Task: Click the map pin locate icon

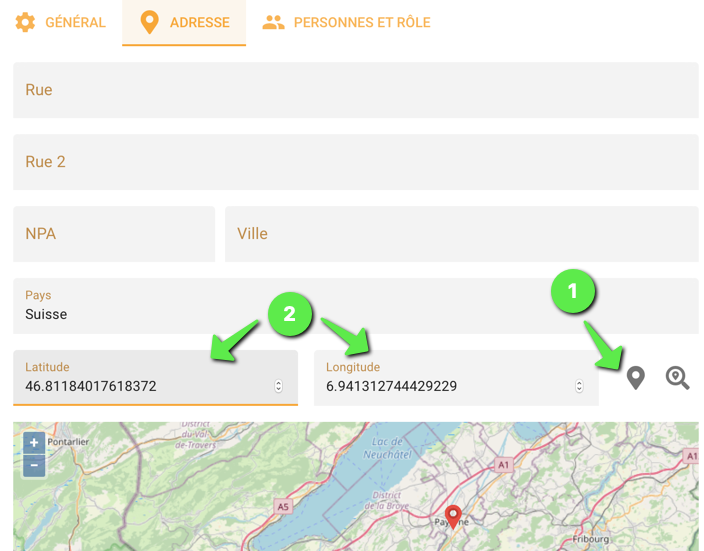Action: coord(635,378)
